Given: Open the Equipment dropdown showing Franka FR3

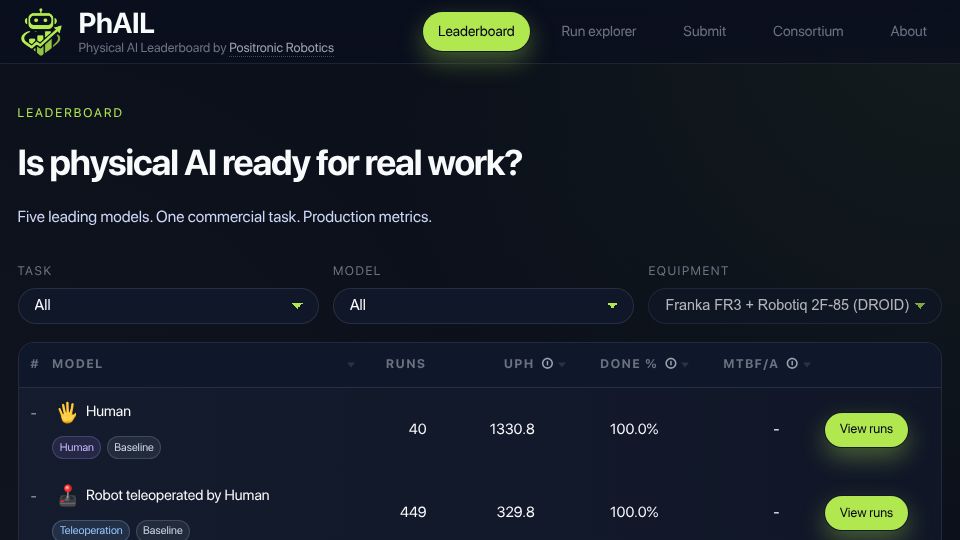Looking at the screenshot, I should 794,306.
